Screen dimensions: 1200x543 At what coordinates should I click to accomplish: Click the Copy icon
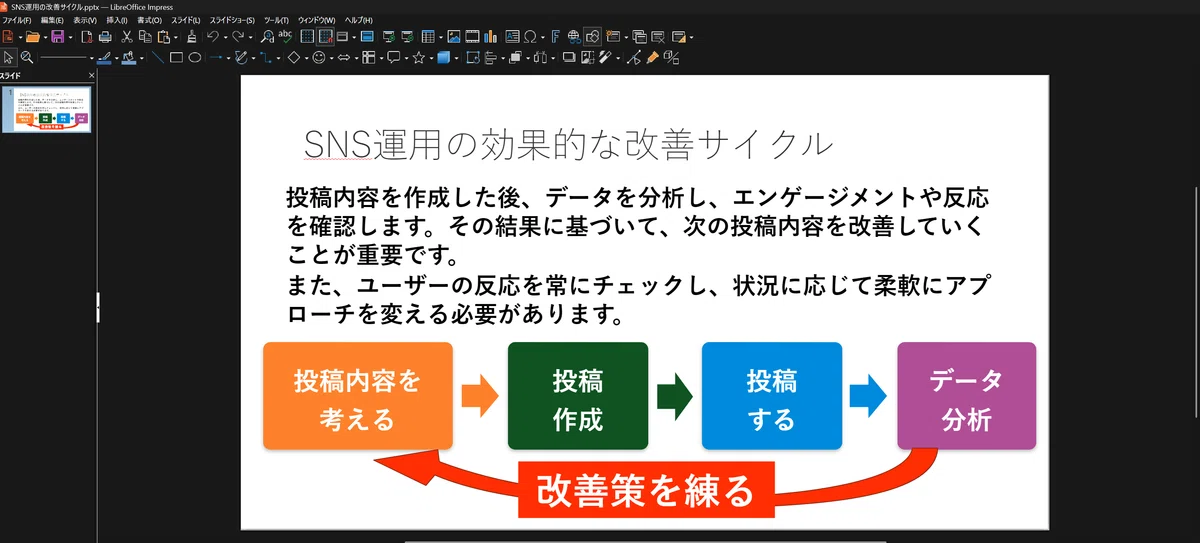(145, 37)
